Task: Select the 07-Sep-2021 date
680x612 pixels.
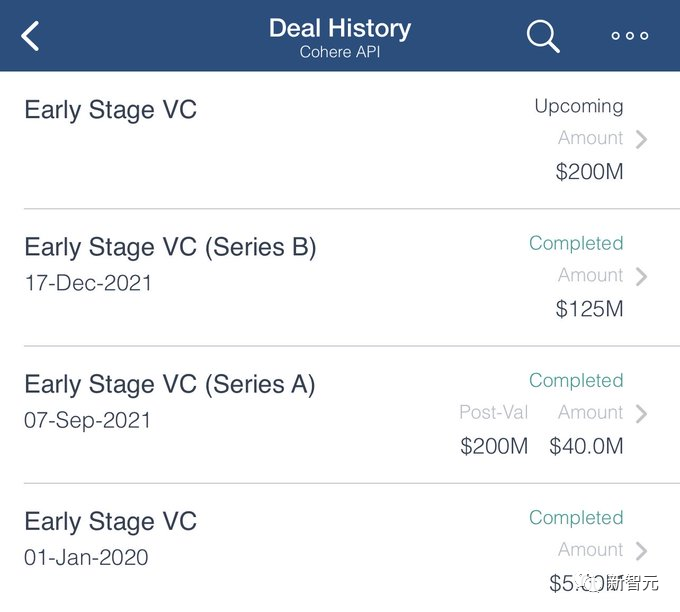Action: coord(88,420)
